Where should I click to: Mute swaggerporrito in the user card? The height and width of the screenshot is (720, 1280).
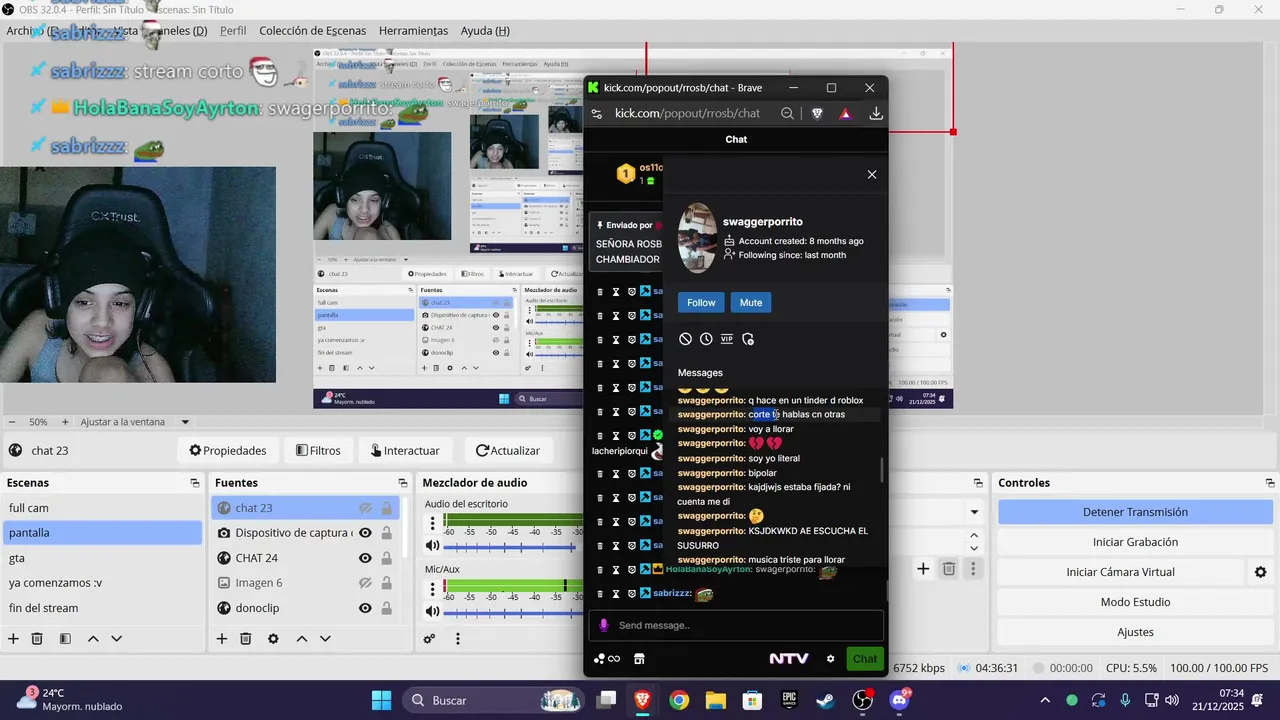point(751,302)
